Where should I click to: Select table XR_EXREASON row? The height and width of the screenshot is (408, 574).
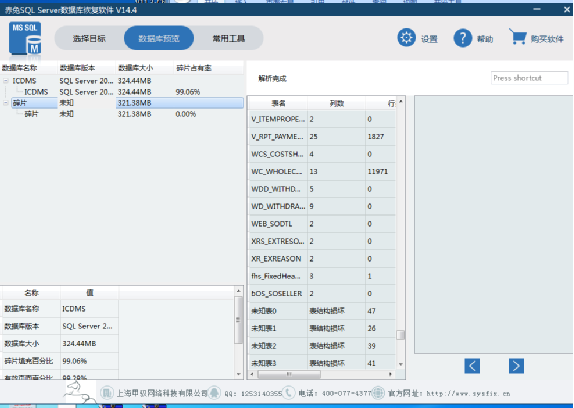click(x=322, y=259)
